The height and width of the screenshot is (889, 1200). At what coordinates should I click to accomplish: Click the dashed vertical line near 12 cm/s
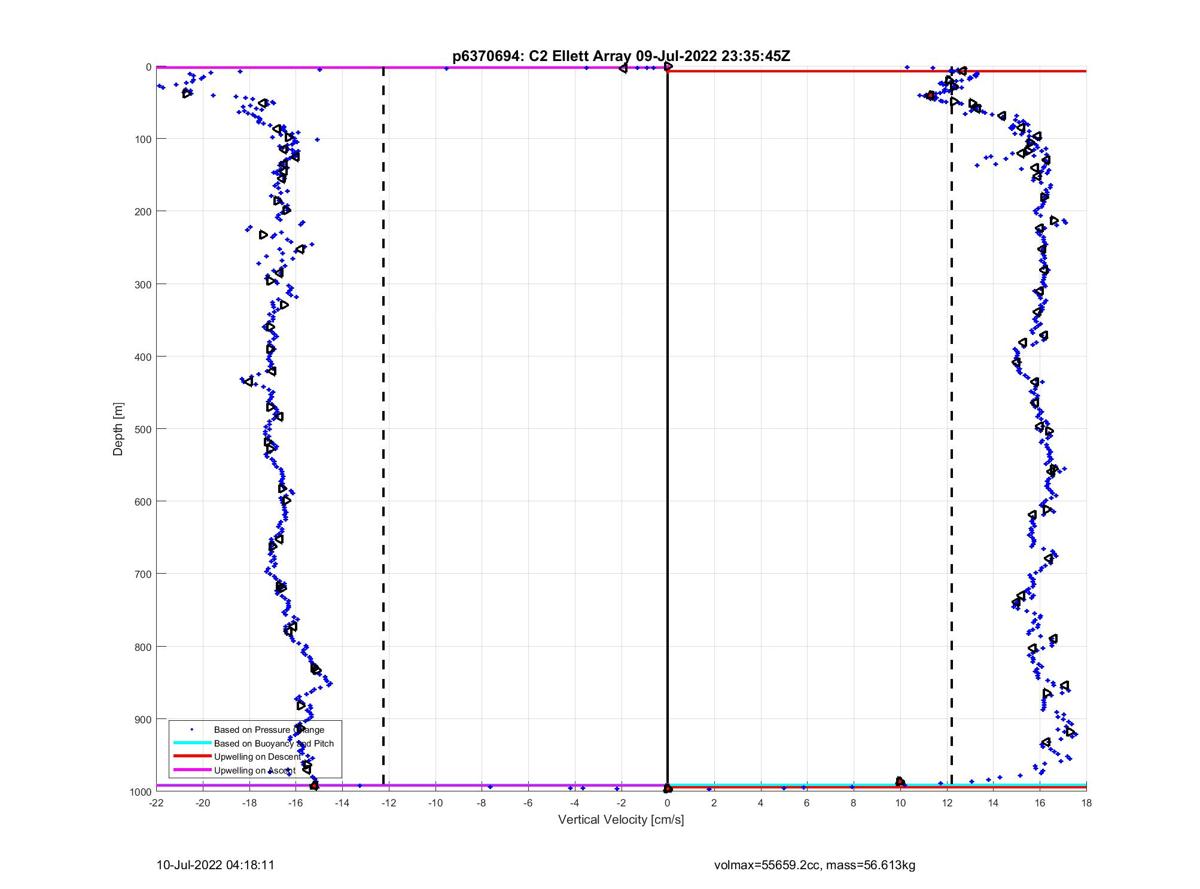pyautogui.click(x=951, y=428)
